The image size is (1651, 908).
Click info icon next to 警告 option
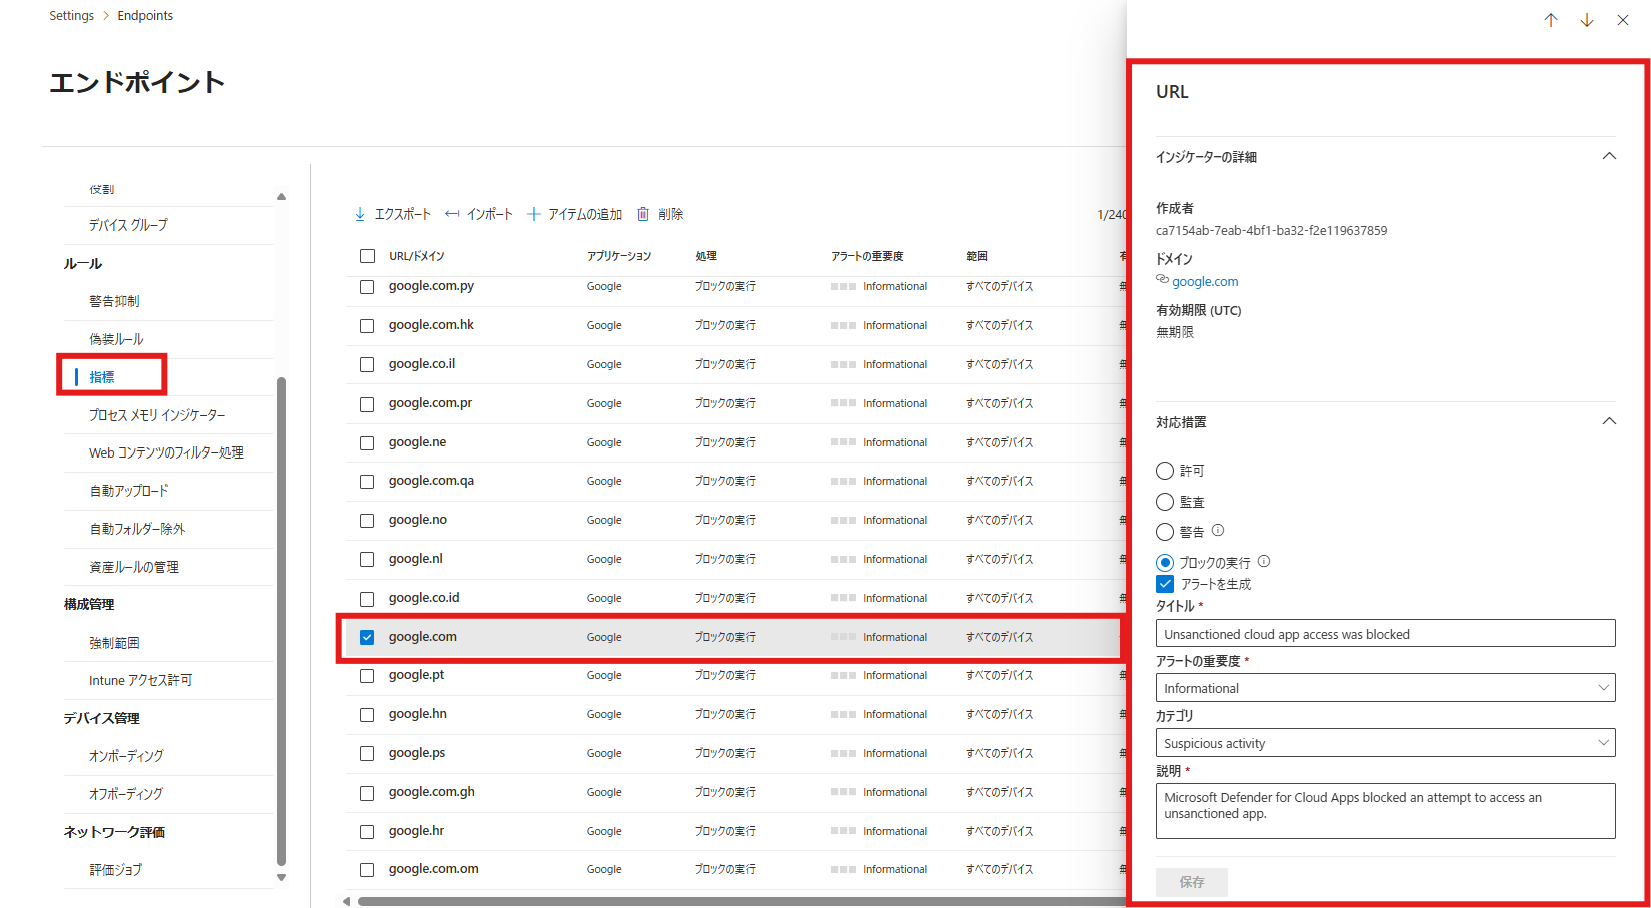(1218, 531)
